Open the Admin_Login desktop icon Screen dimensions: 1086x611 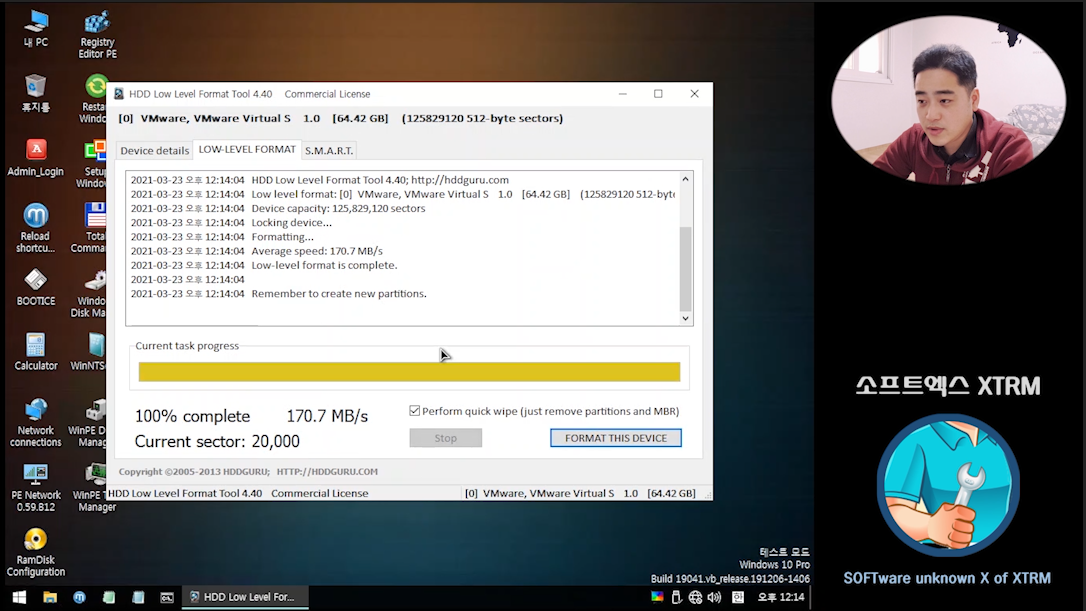click(x=35, y=157)
